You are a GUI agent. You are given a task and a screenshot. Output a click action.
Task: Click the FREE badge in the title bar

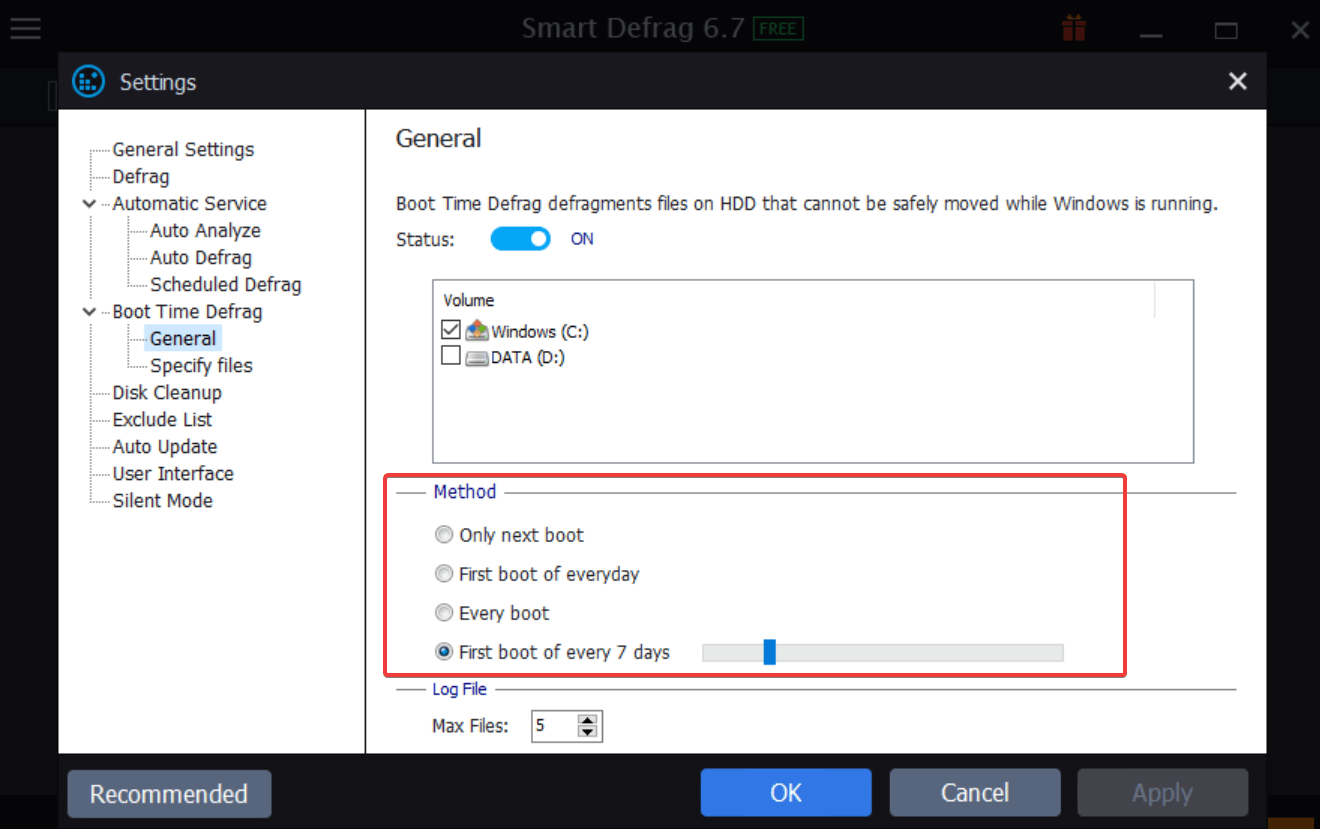tap(778, 28)
